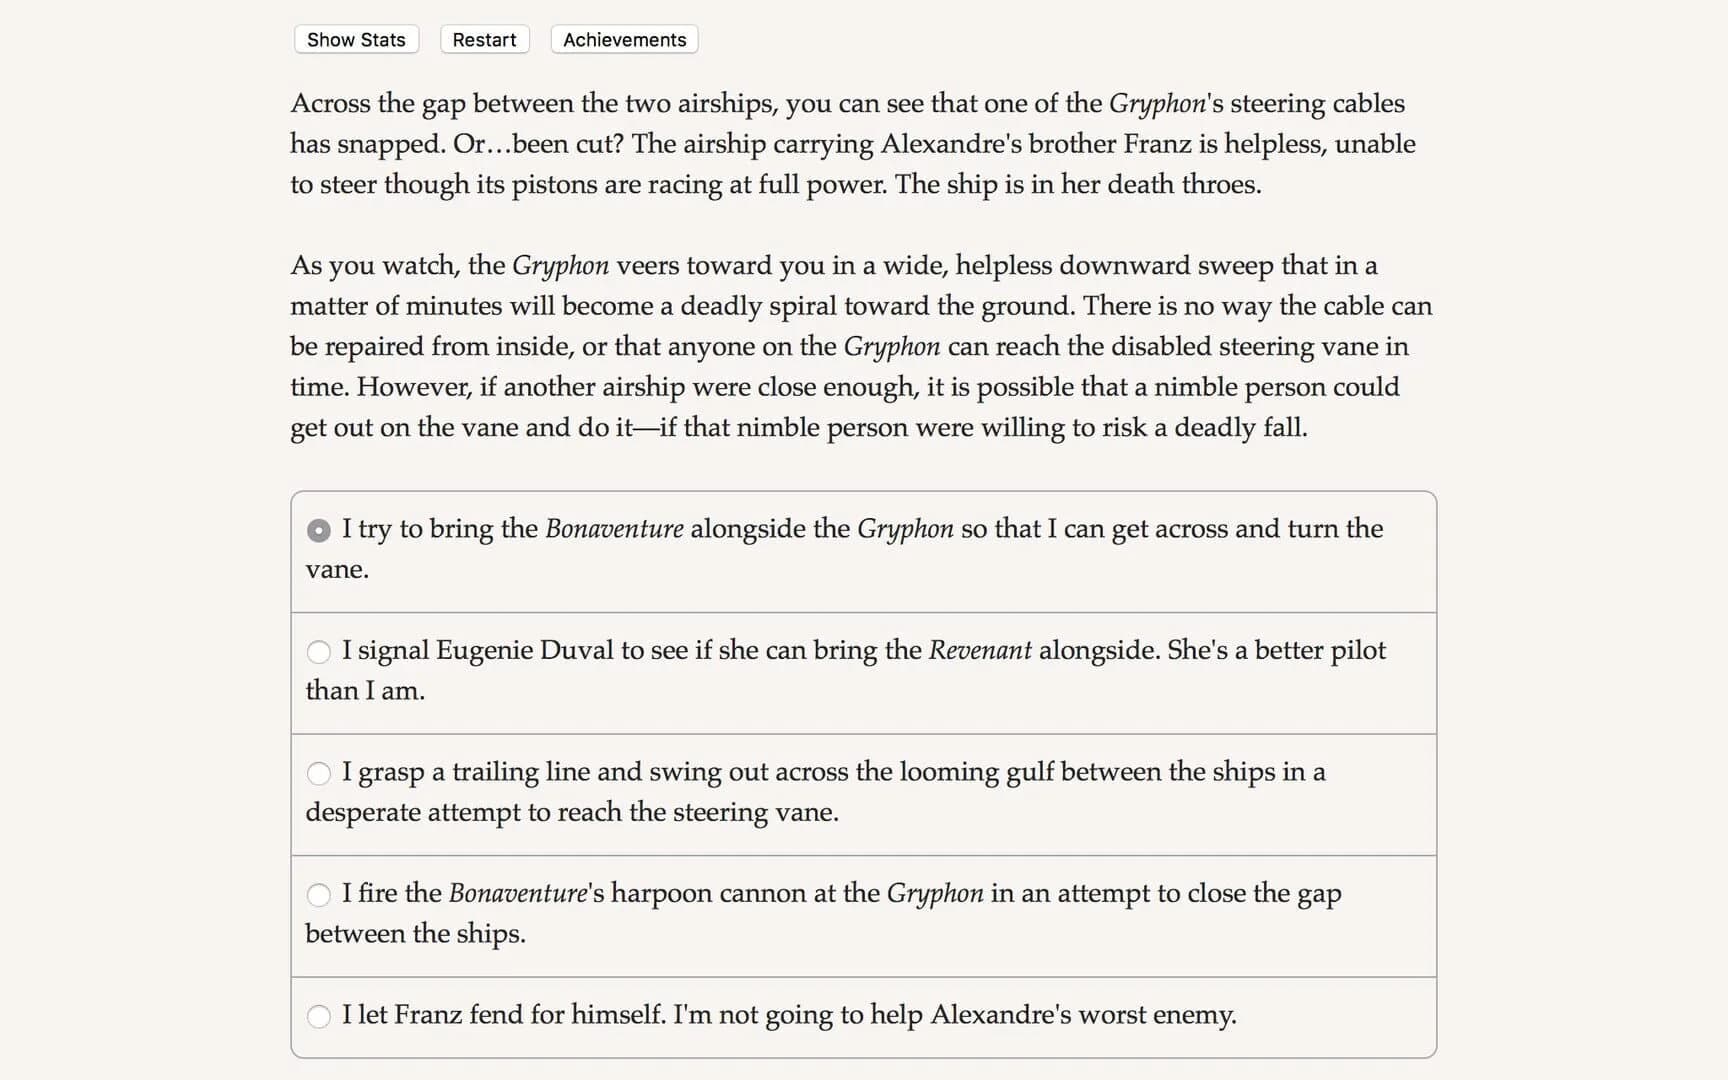The width and height of the screenshot is (1728, 1080).
Task: Select the radio button to fire the harpoon cannon
Action: click(x=319, y=895)
